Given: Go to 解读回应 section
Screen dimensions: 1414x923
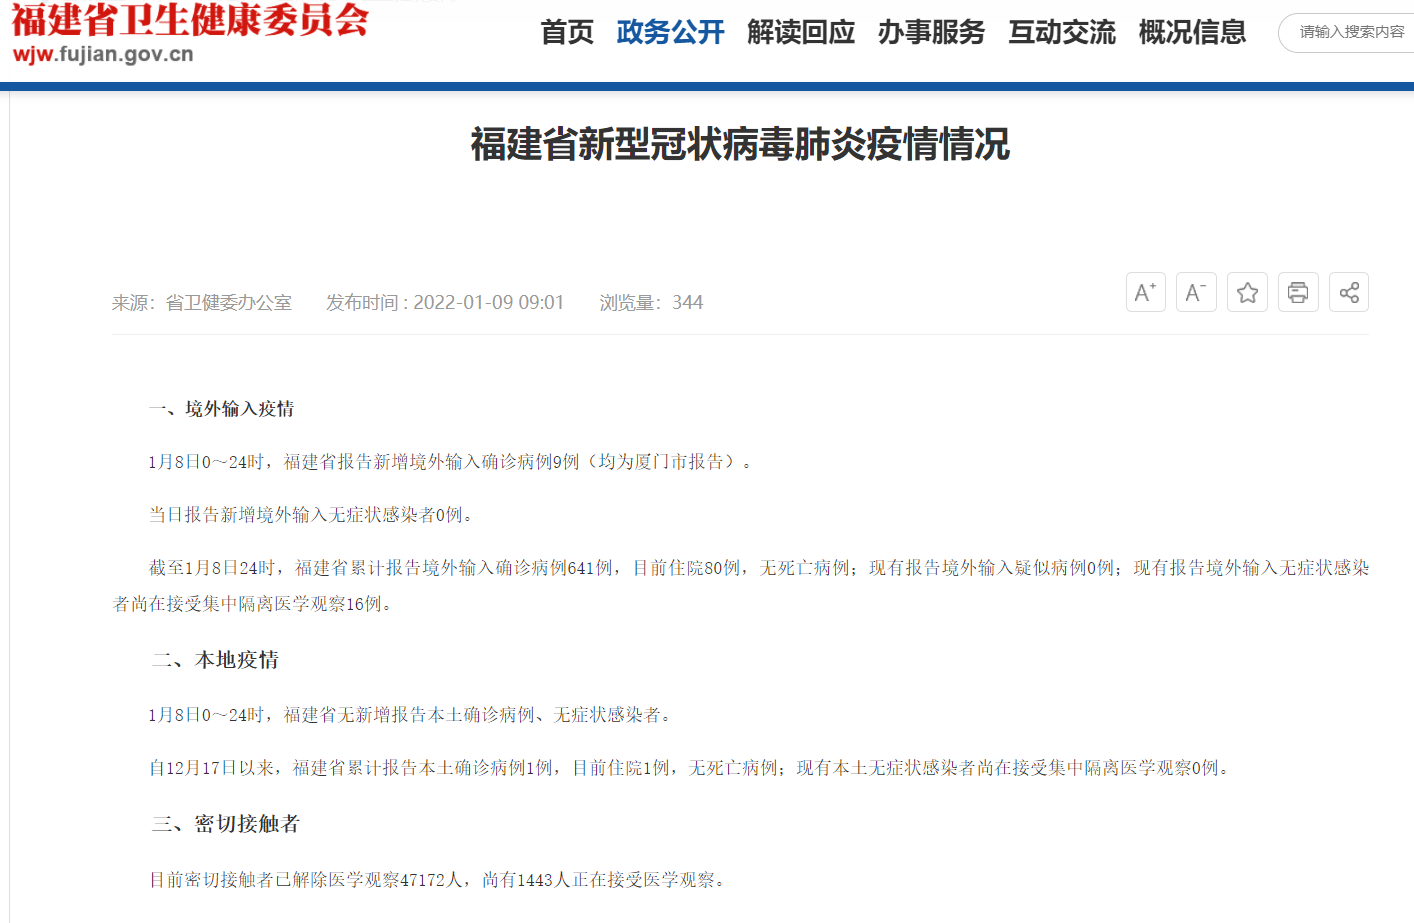Looking at the screenshot, I should (801, 32).
